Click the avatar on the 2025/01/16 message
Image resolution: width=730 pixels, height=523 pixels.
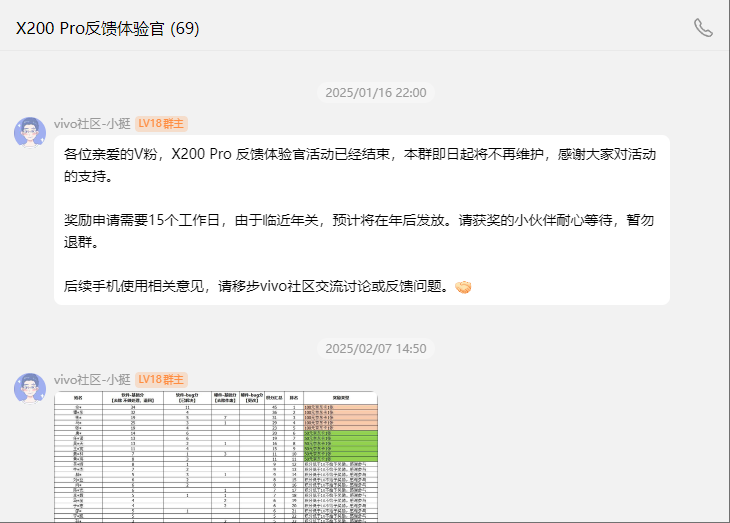click(x=30, y=133)
